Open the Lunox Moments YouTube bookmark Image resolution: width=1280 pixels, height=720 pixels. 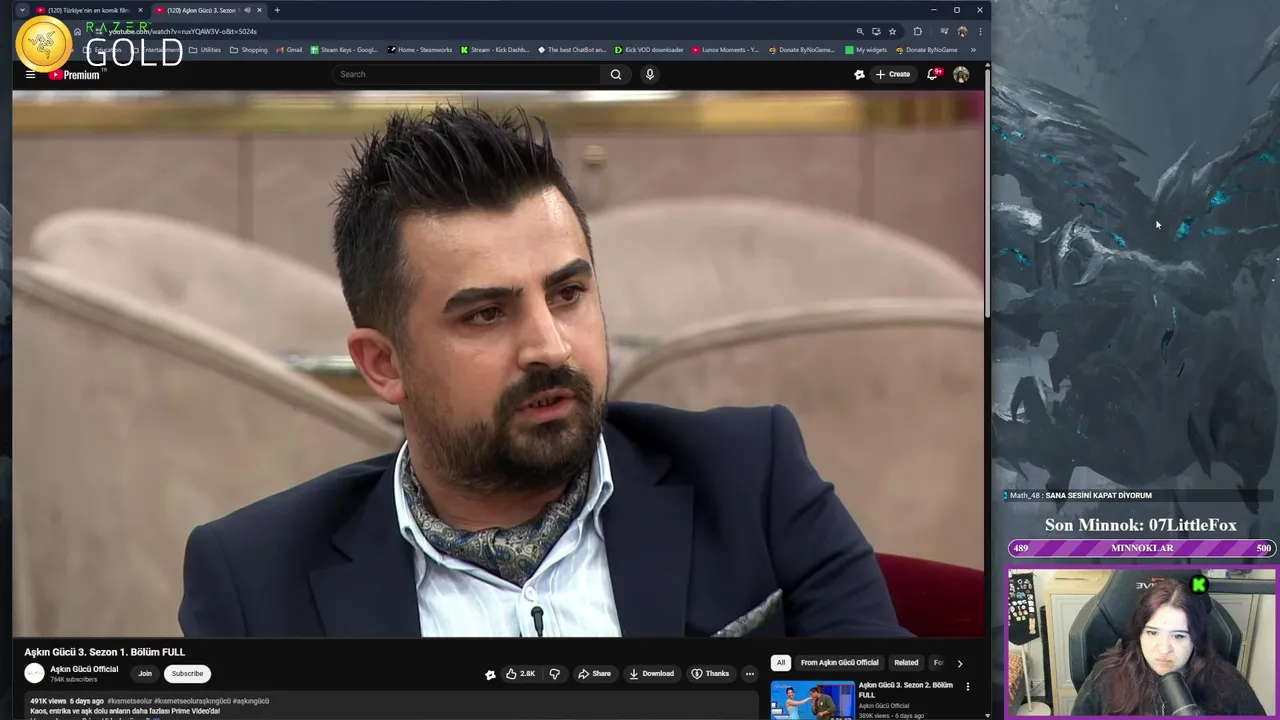726,50
